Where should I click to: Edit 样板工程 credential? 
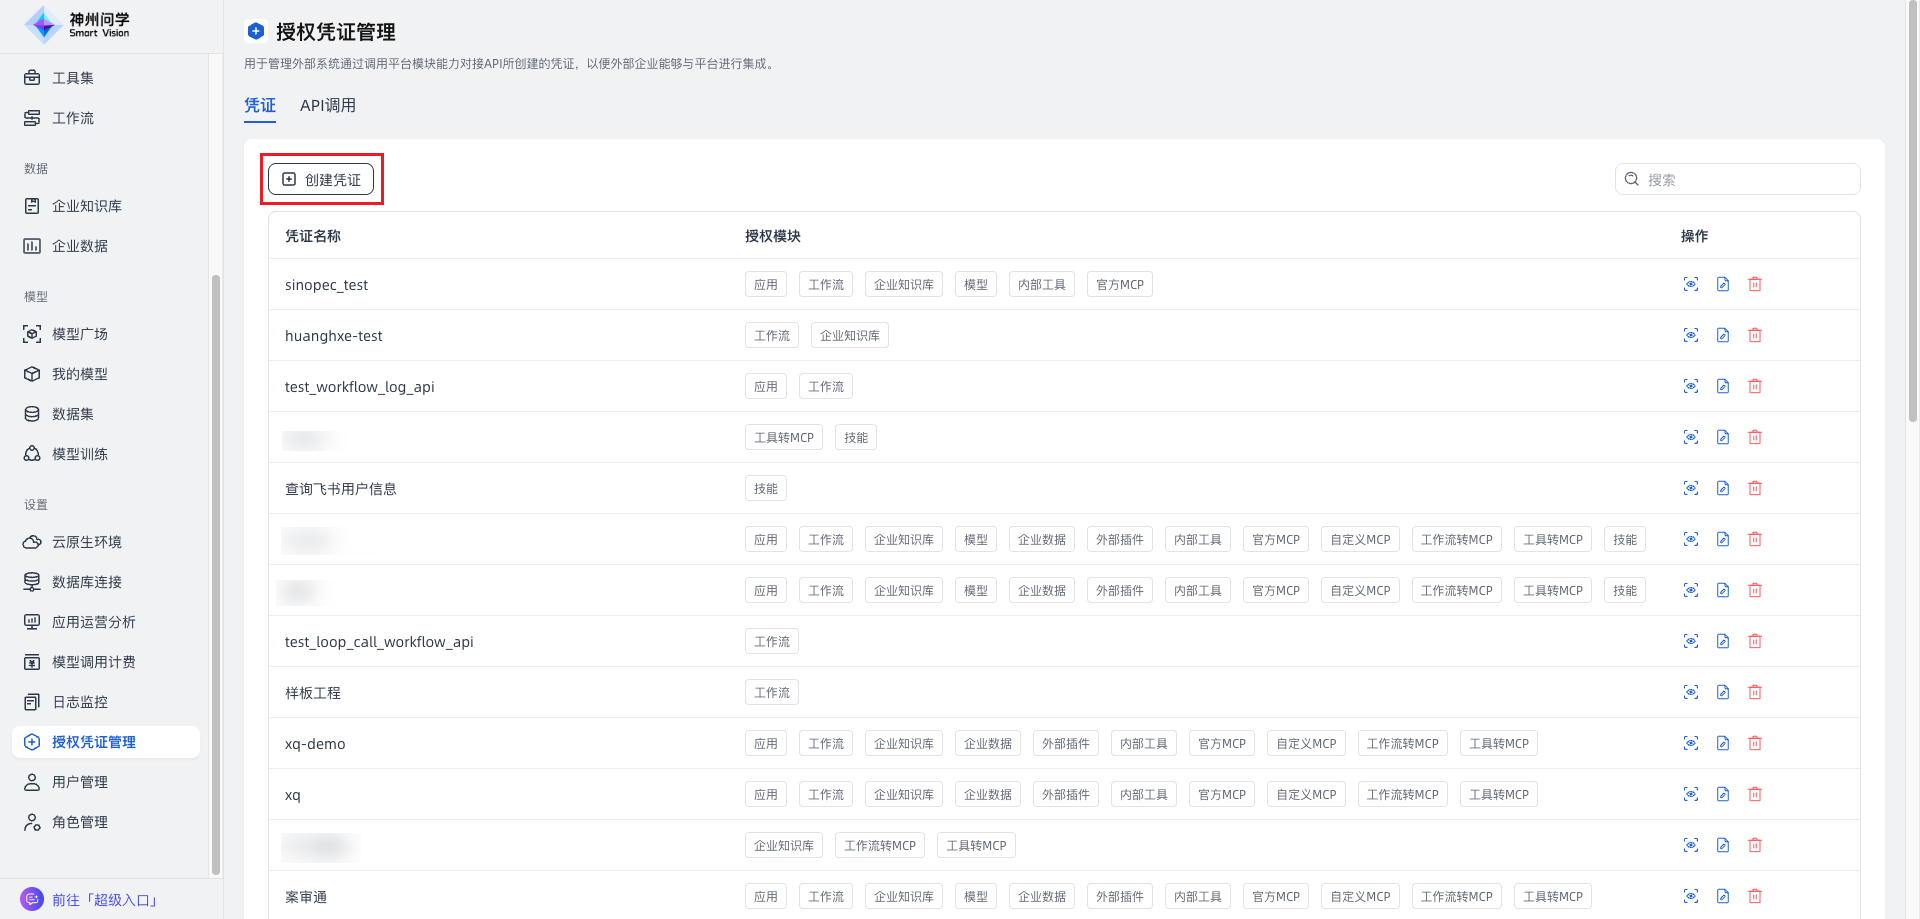pyautogui.click(x=1723, y=692)
